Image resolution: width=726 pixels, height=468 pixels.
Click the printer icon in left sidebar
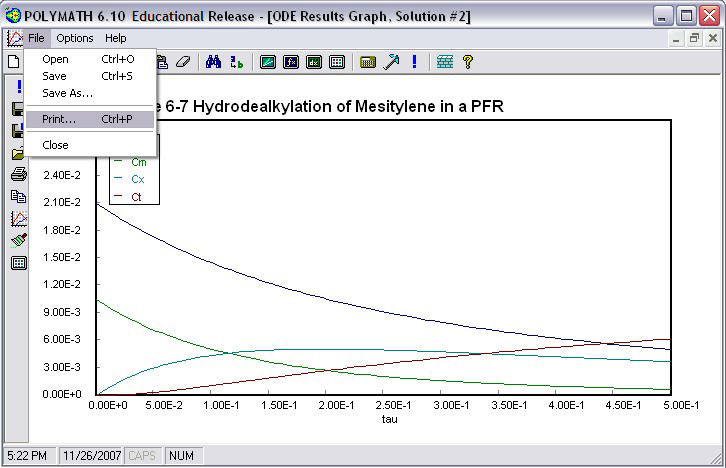click(x=18, y=175)
